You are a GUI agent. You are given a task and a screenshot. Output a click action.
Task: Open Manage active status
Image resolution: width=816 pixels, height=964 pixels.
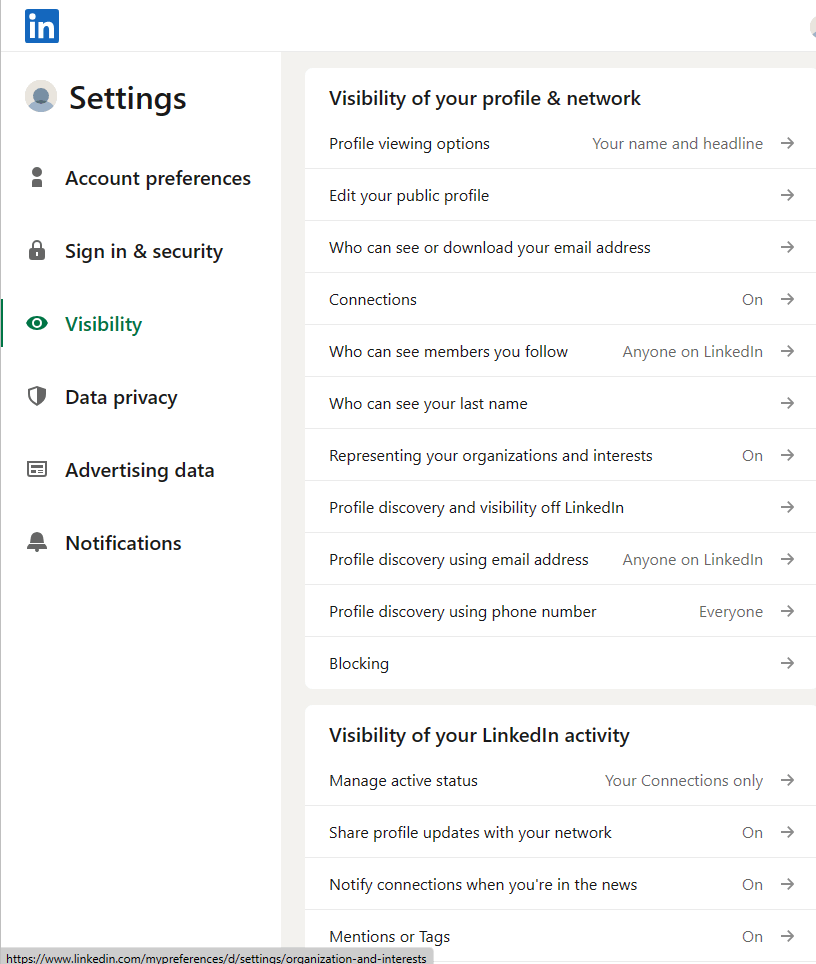point(560,780)
